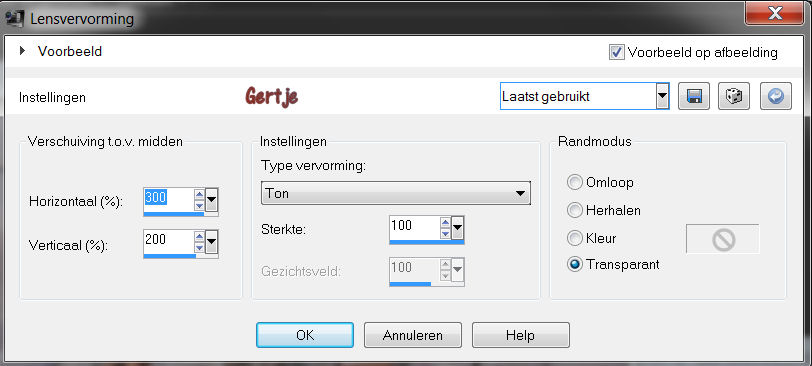Decrease the Horizontaal value with down arrow
The height and width of the screenshot is (366, 812).
pyautogui.click(x=199, y=206)
